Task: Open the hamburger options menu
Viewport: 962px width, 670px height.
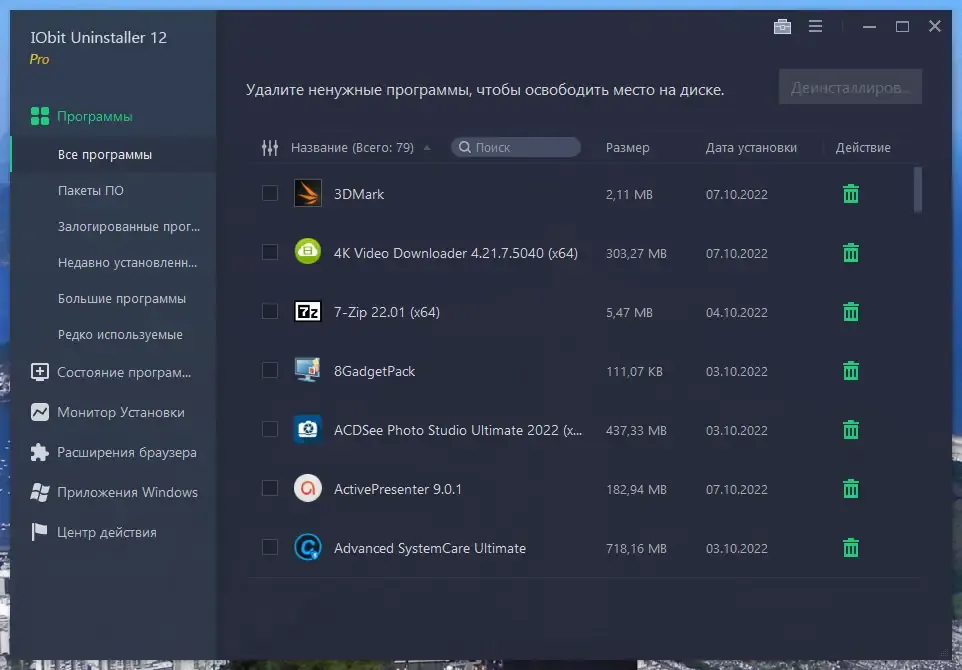Action: 815,26
